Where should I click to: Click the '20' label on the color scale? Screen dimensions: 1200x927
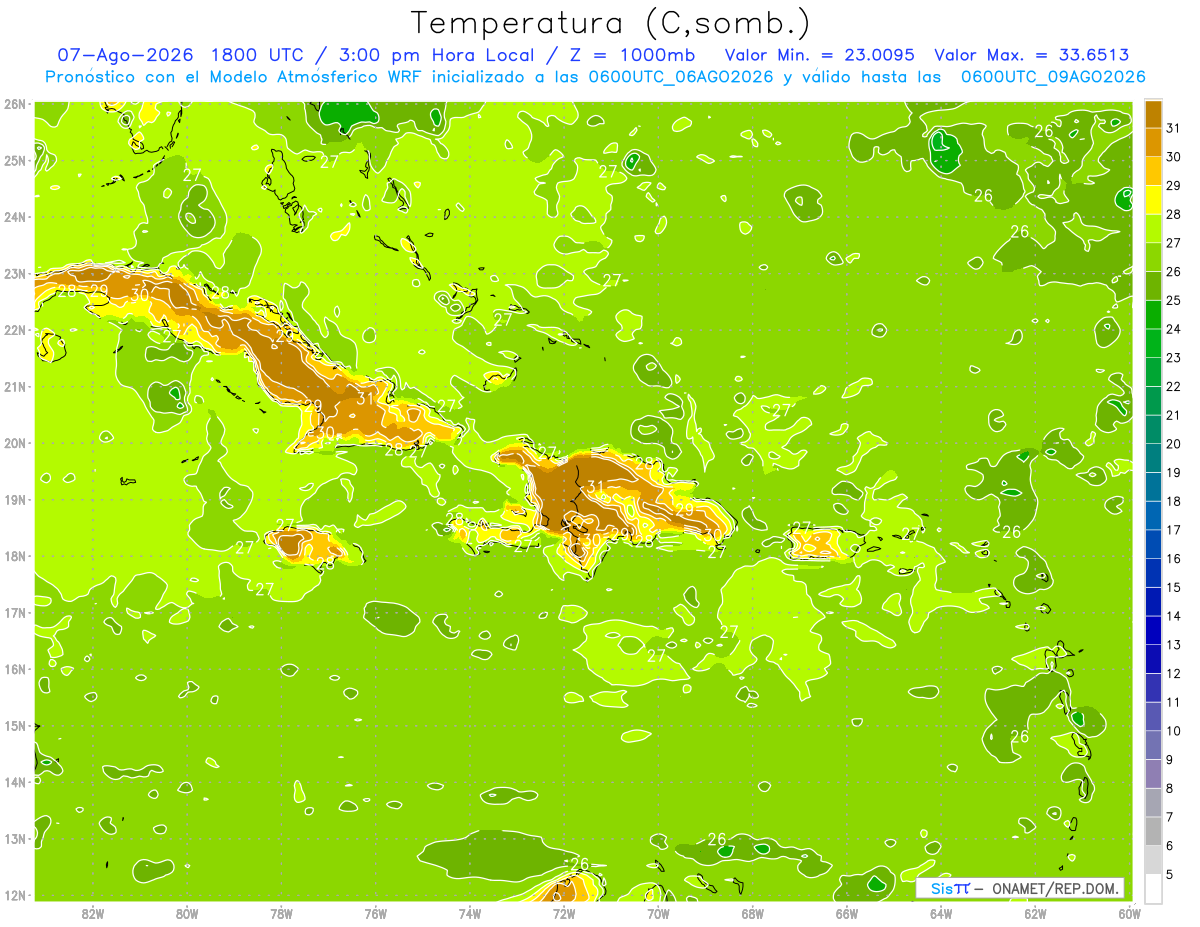point(1174,444)
